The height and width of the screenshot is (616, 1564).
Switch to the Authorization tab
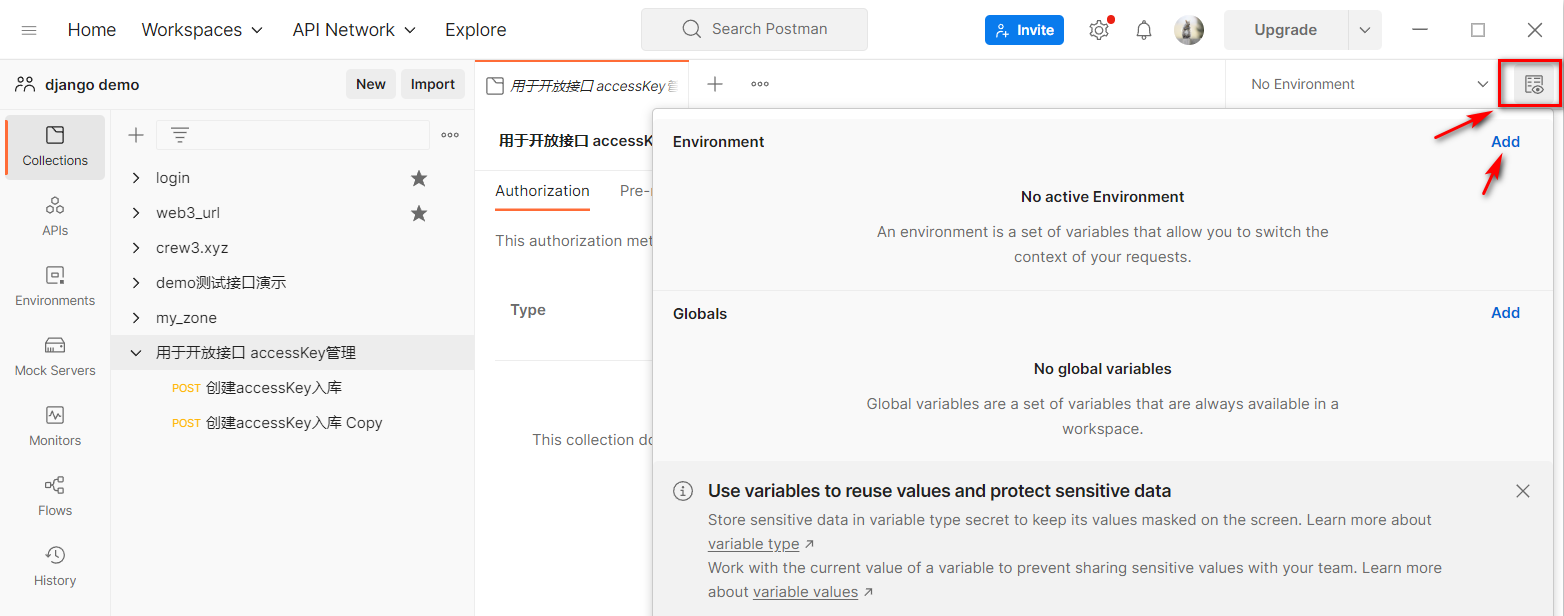543,191
